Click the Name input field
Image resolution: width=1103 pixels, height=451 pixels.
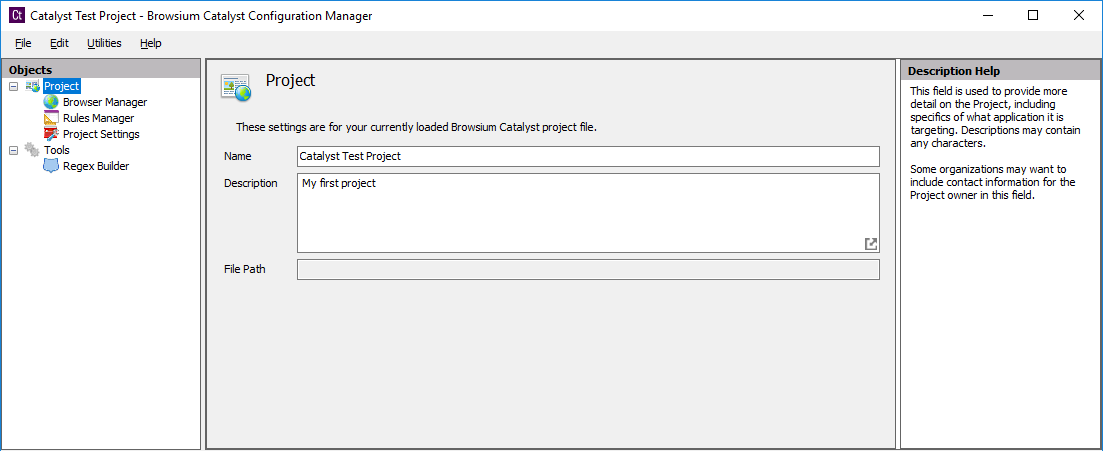588,156
